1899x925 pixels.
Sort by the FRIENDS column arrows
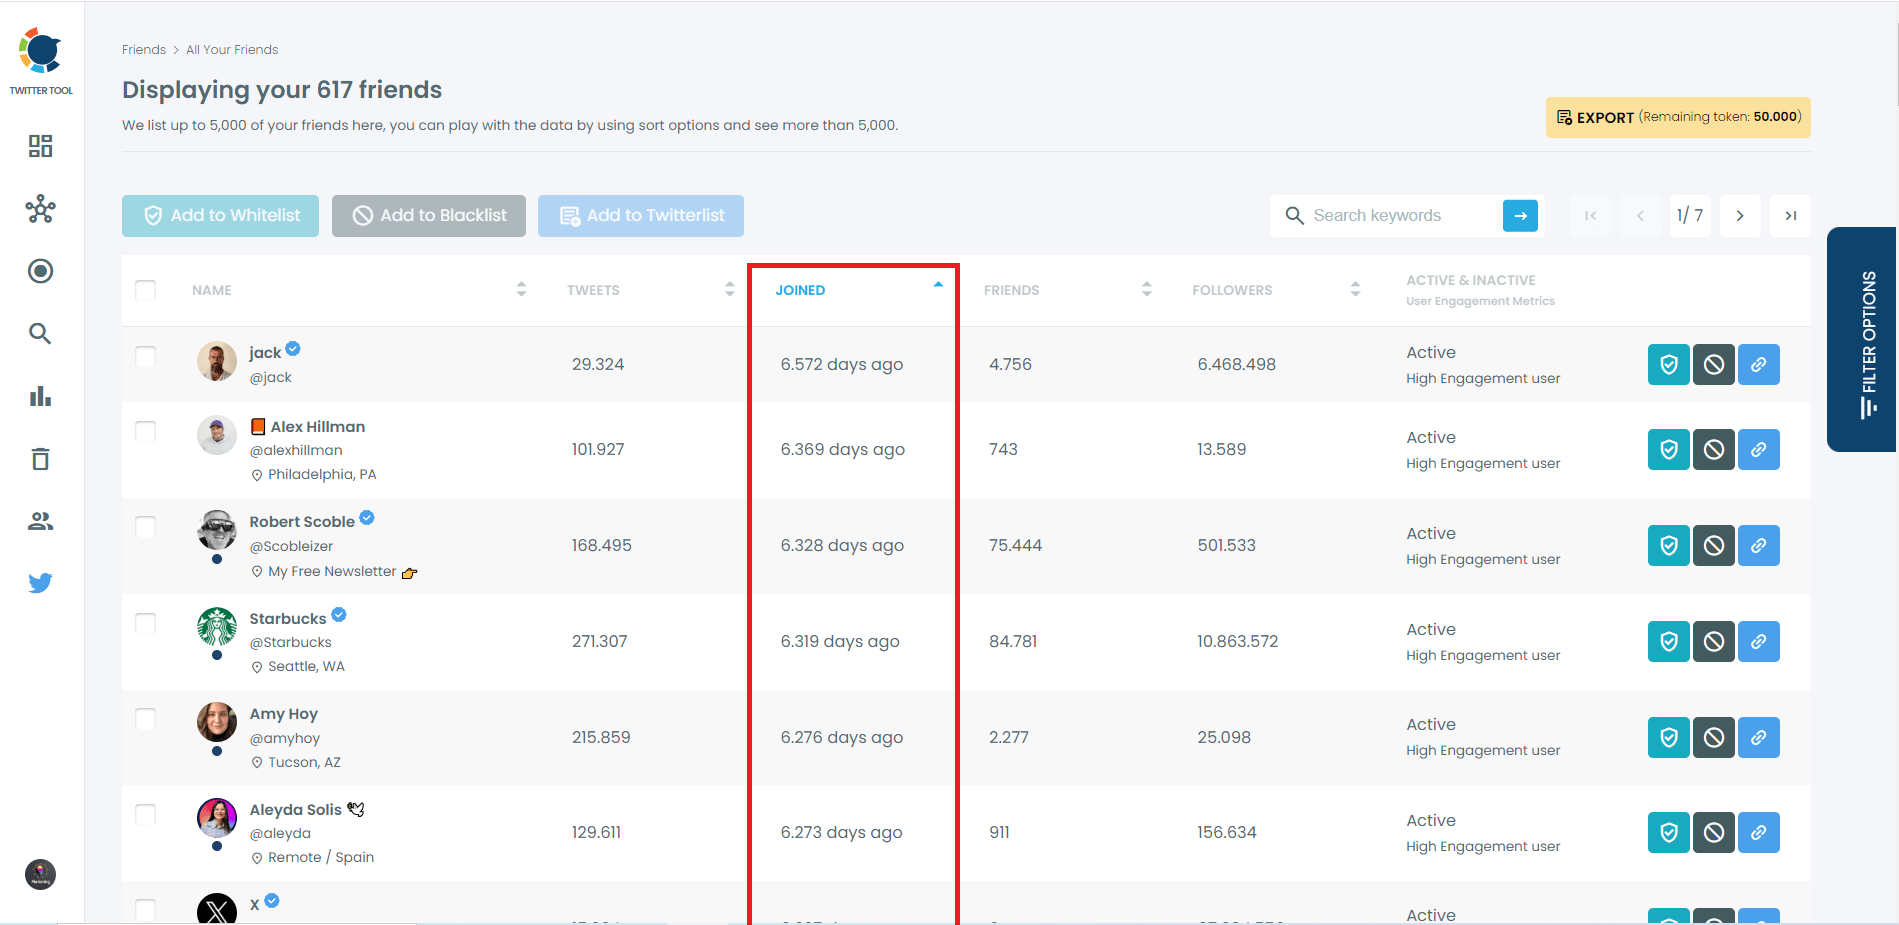[1147, 289]
